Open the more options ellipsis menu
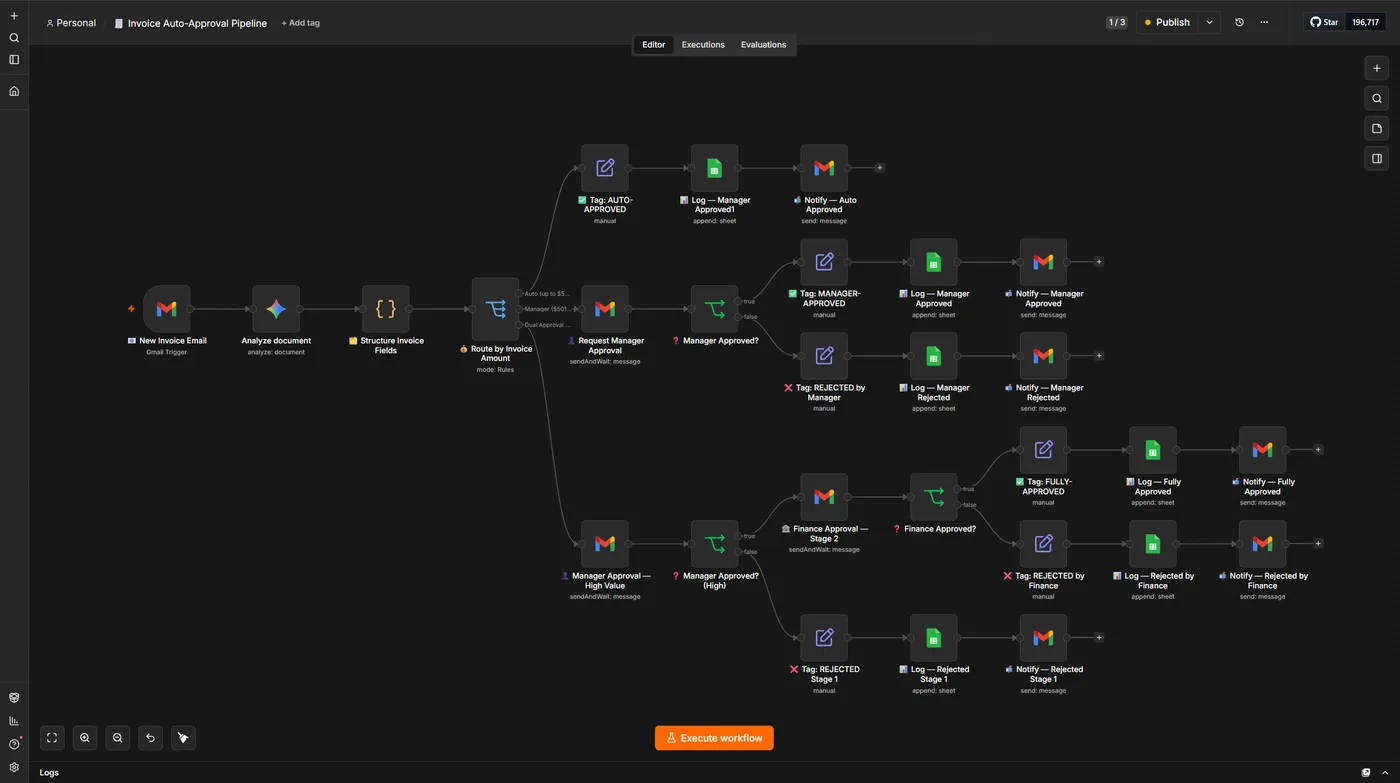Viewport: 1400px width, 783px height. point(1264,22)
